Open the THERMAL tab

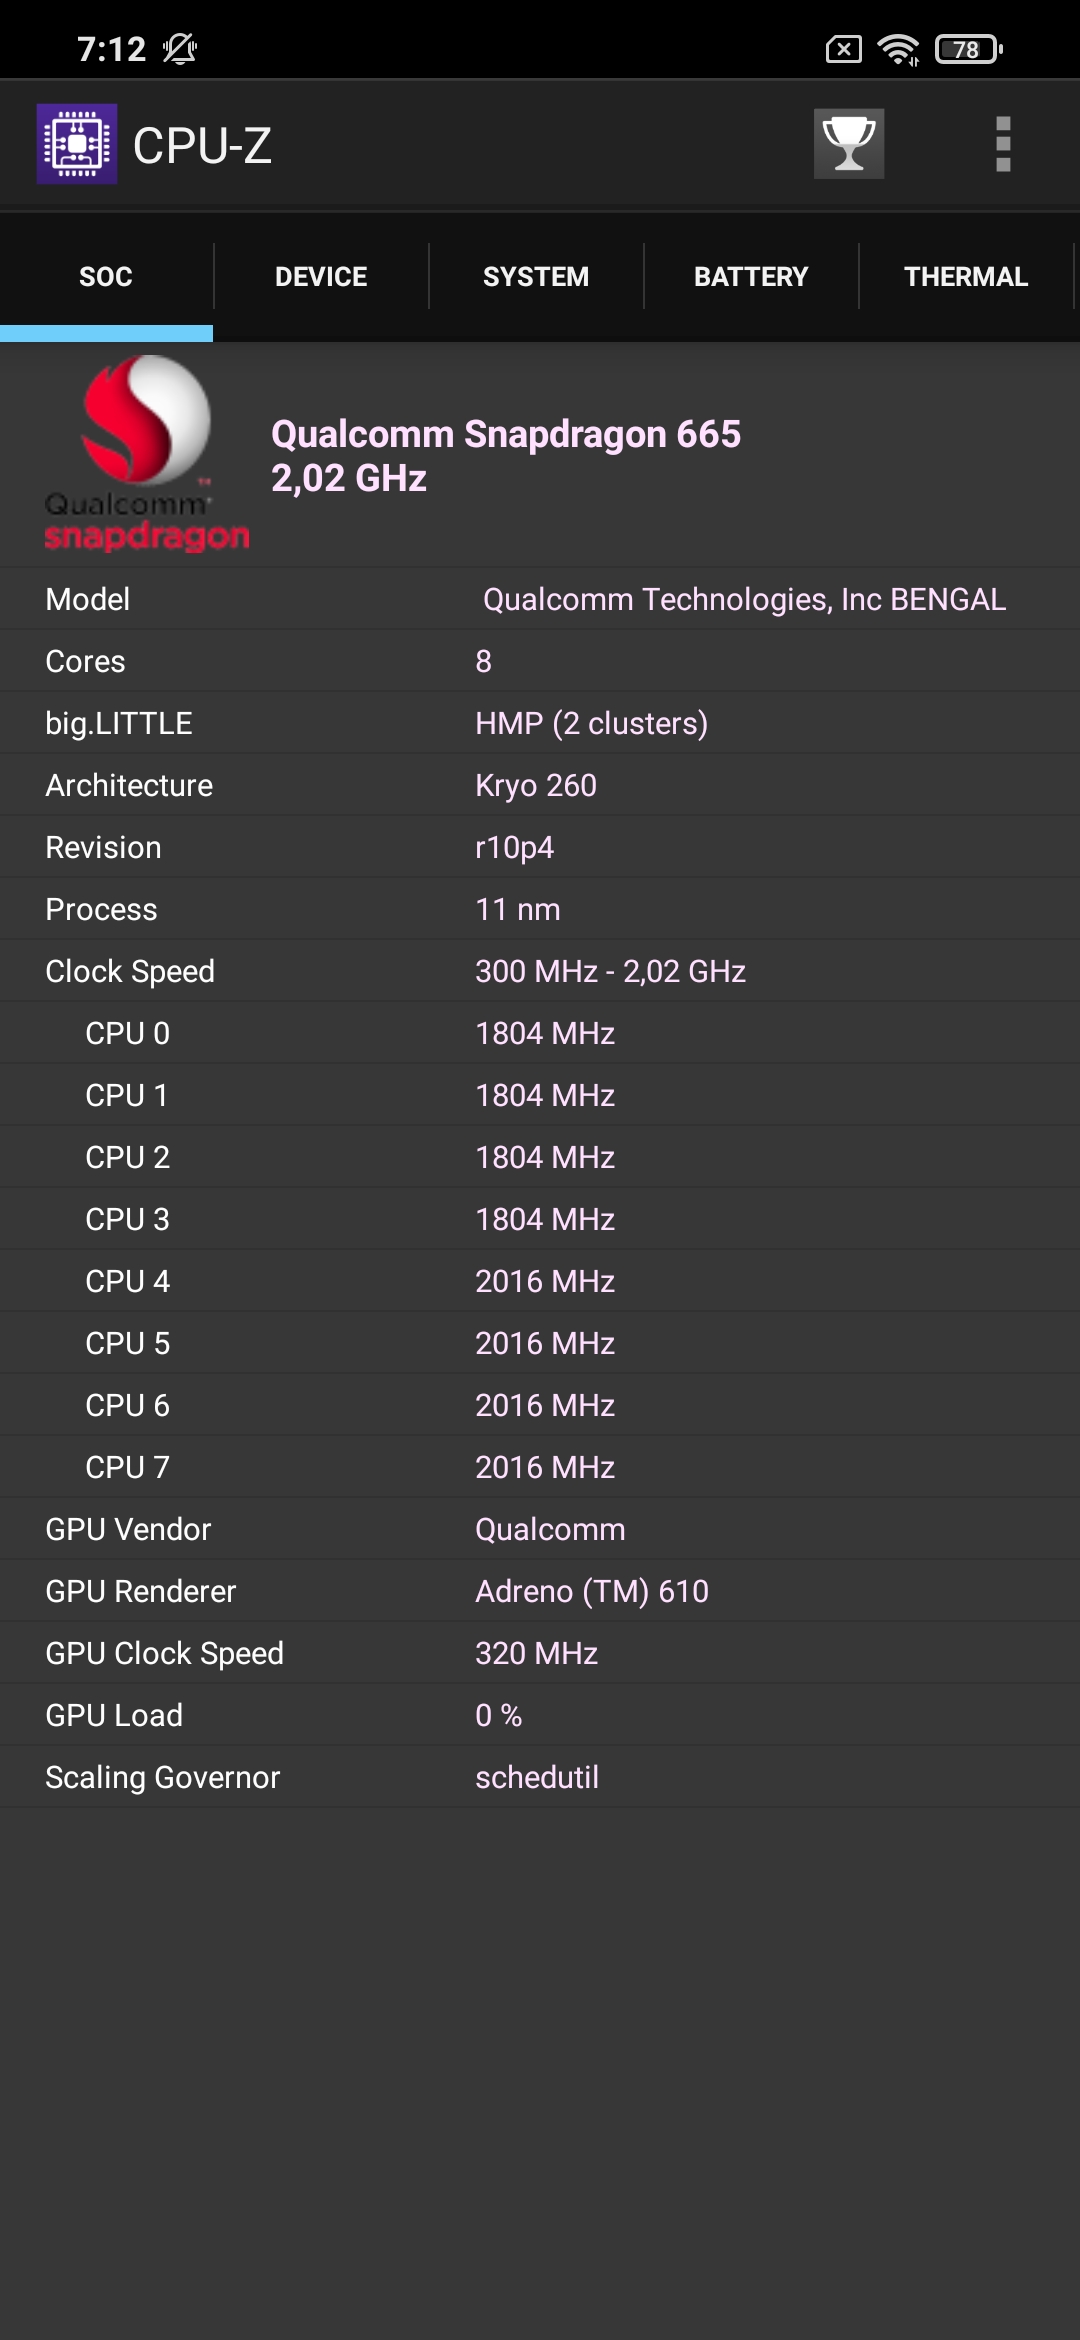point(966,277)
